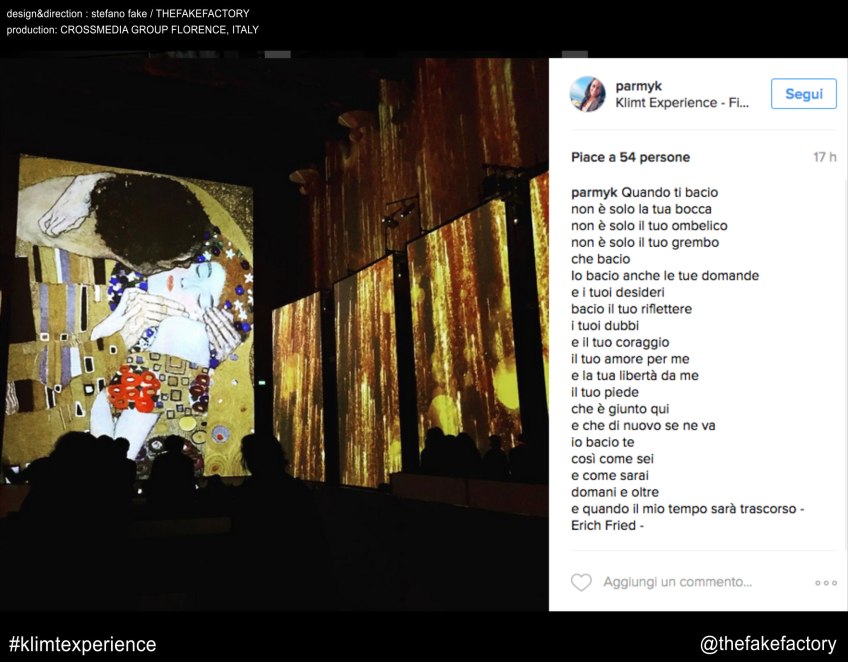Viewport: 848px width, 662px height.
Task: Click the projected Kiss painting in photo
Action: pos(129,316)
